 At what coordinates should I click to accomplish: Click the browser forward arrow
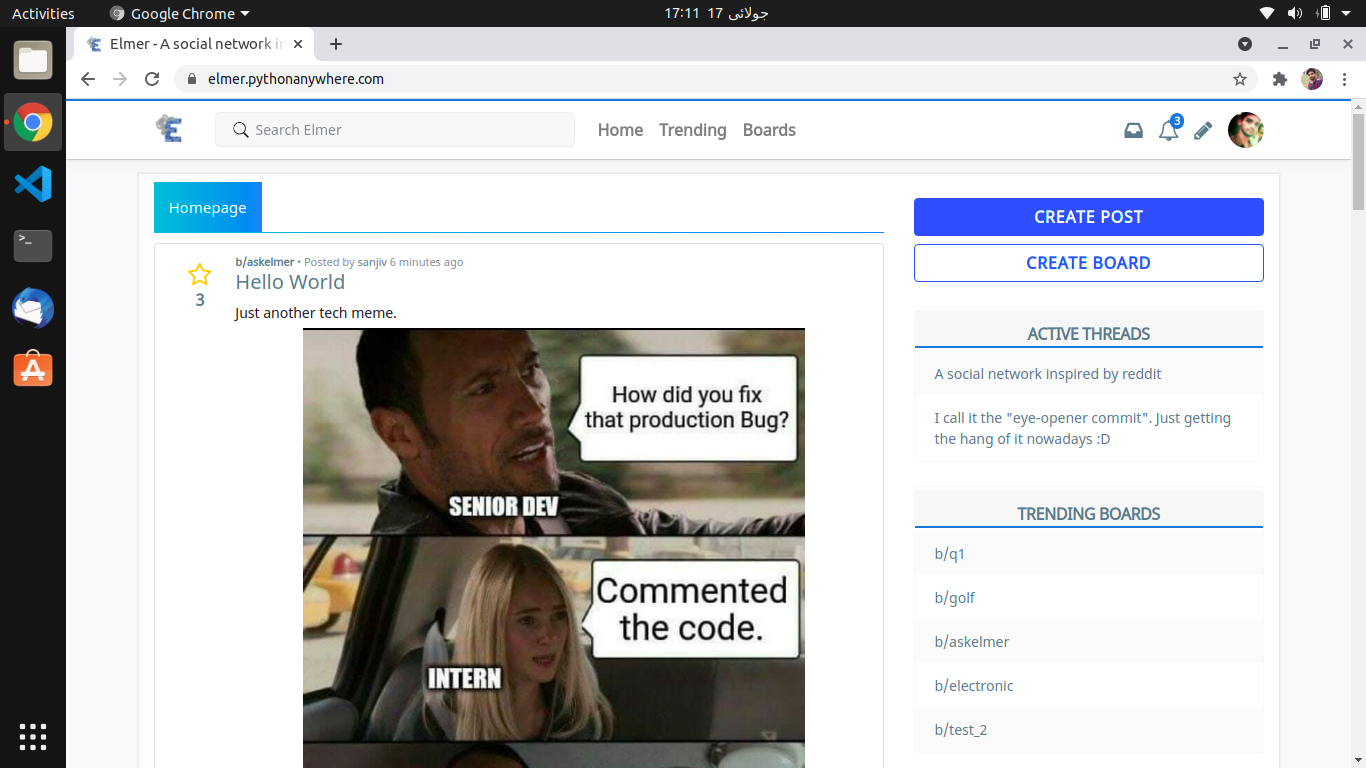[x=120, y=79]
